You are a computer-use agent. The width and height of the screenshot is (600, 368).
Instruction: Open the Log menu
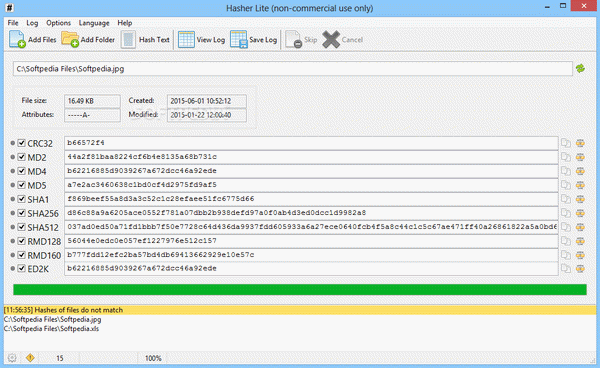tap(32, 23)
